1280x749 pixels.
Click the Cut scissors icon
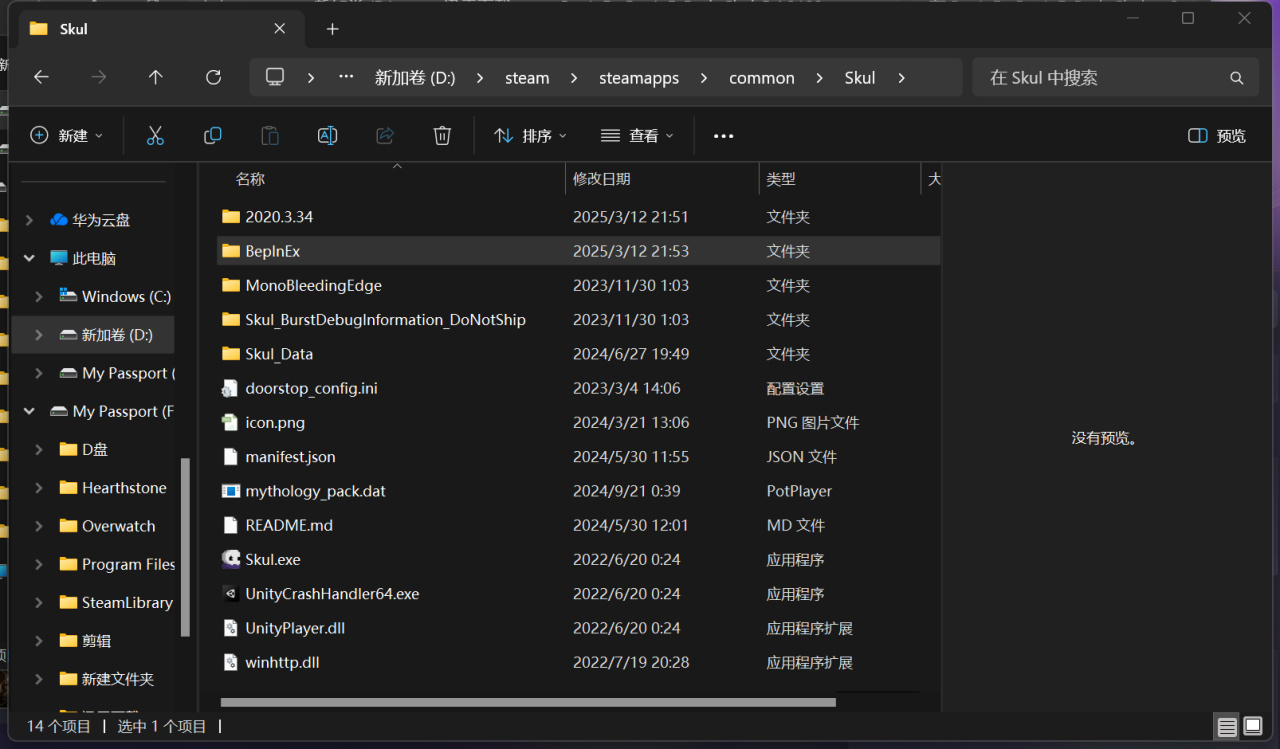(x=155, y=136)
